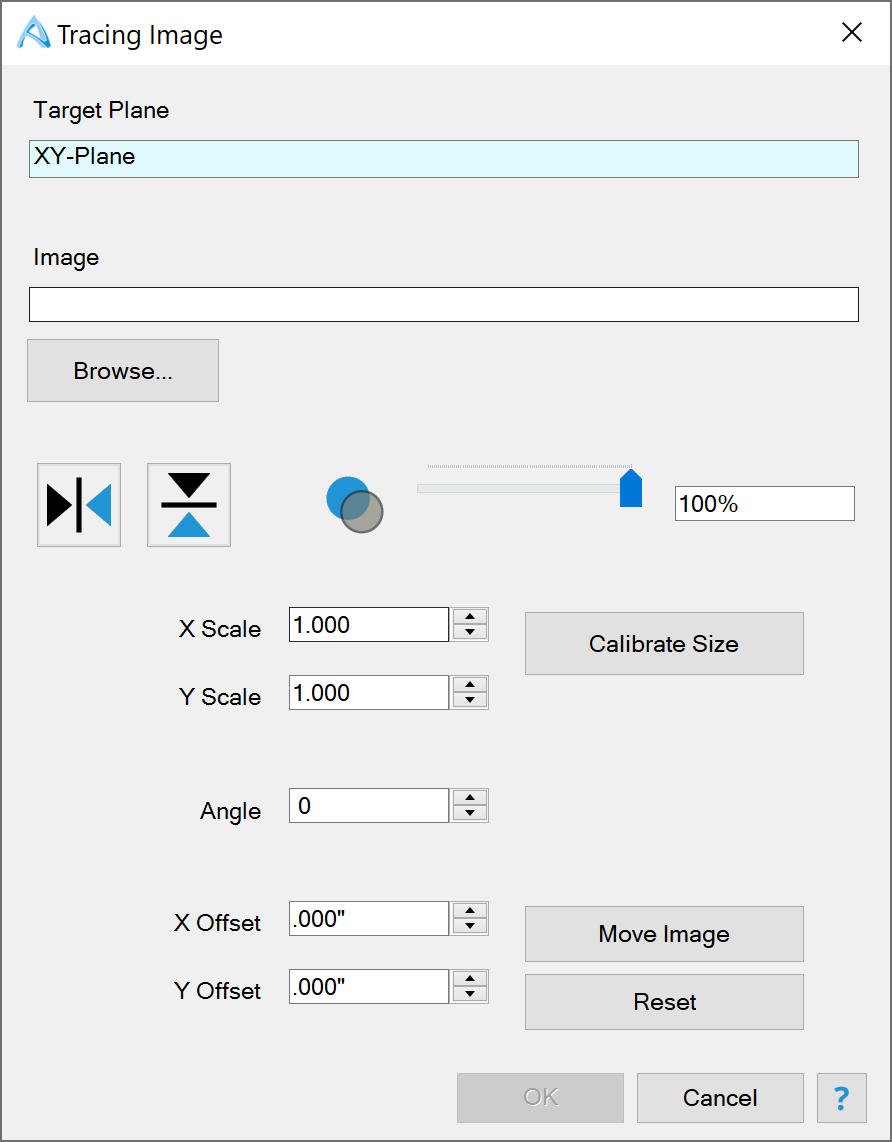The width and height of the screenshot is (892, 1142).
Task: Click the 100% transparency value field
Action: [x=764, y=504]
